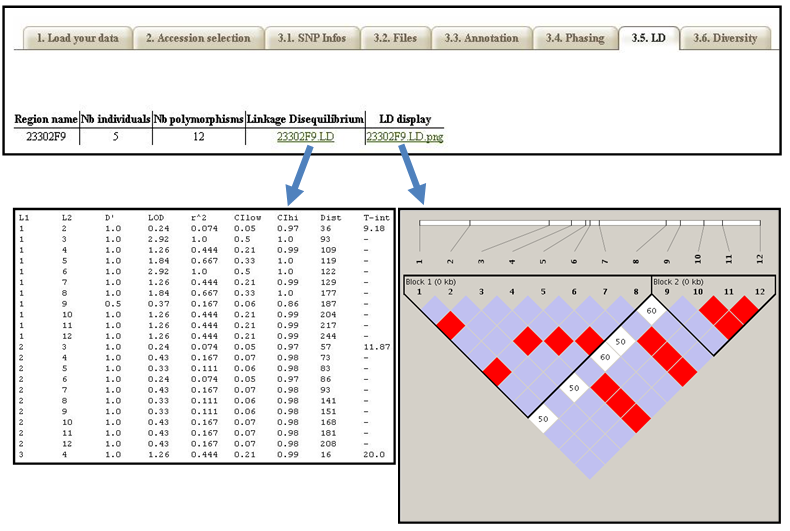Open the 23302F9.LD.png image link
The image size is (790, 531).
[x=405, y=137]
